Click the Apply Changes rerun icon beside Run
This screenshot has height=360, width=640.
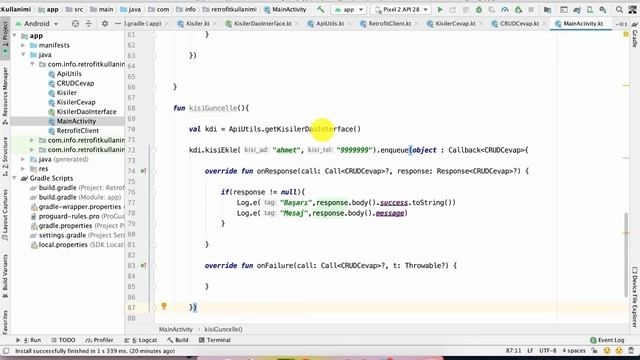coord(453,9)
